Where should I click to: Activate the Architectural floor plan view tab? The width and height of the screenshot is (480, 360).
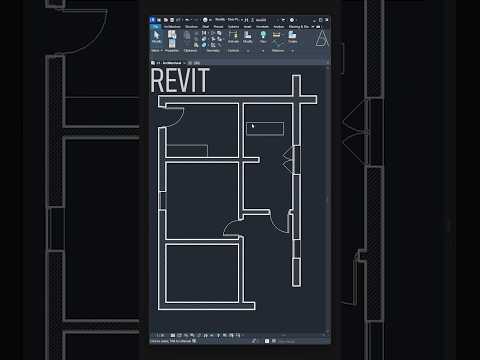pyautogui.click(x=169, y=63)
